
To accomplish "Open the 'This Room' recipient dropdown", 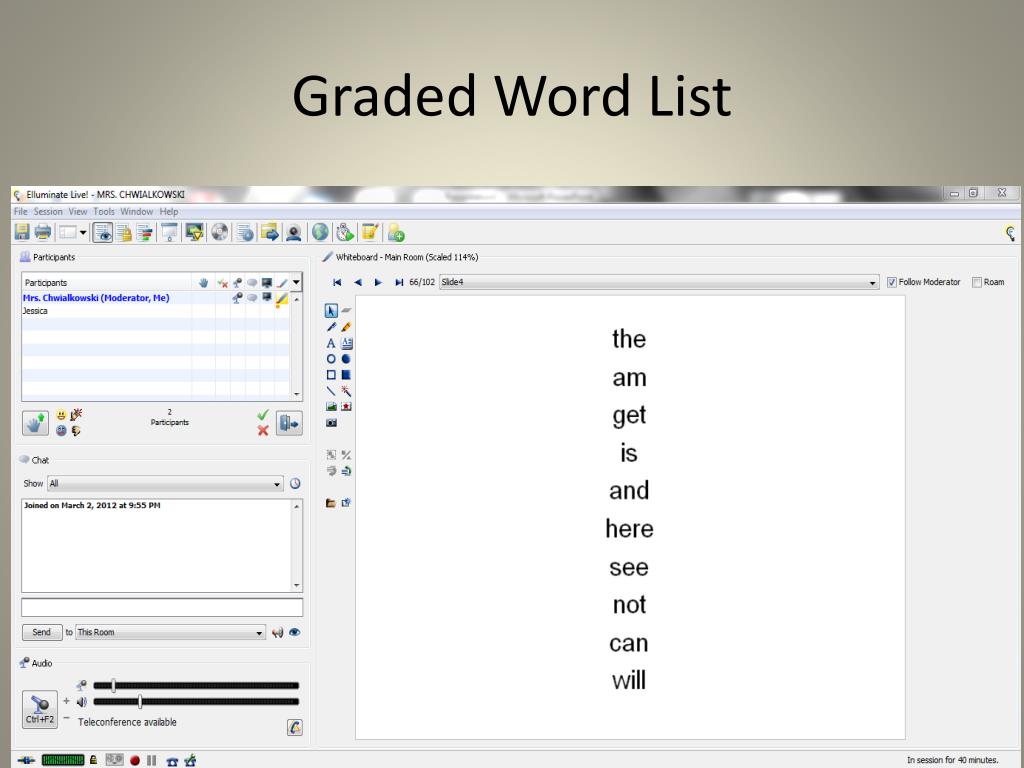I will pos(170,632).
